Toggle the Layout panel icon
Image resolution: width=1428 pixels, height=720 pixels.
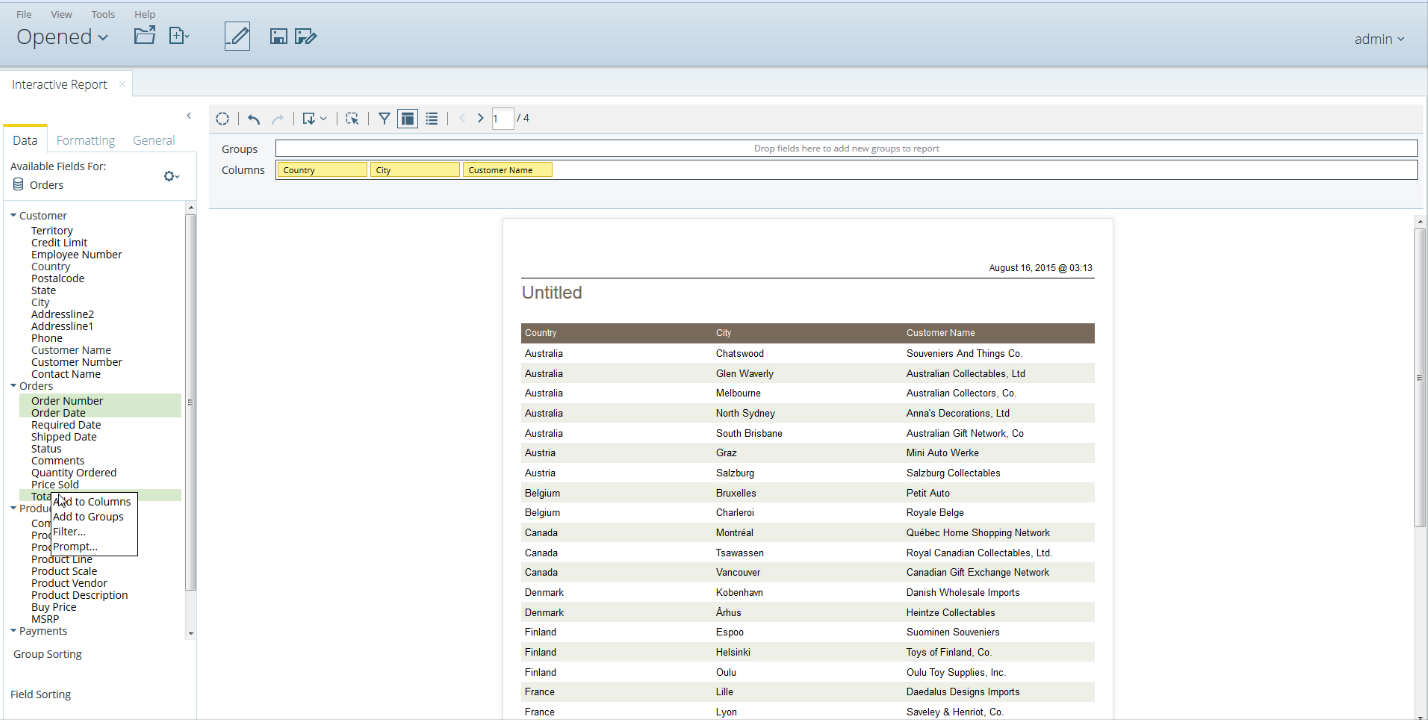tap(407, 118)
